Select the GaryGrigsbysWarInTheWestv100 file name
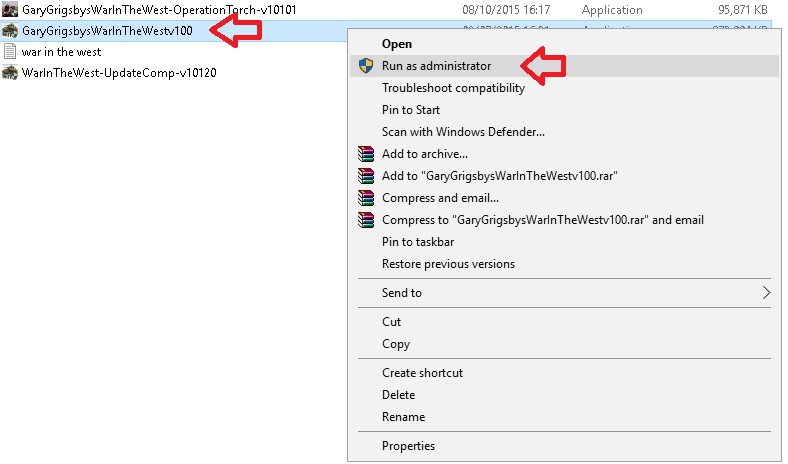Viewport: 788px width, 464px height. tap(107, 31)
